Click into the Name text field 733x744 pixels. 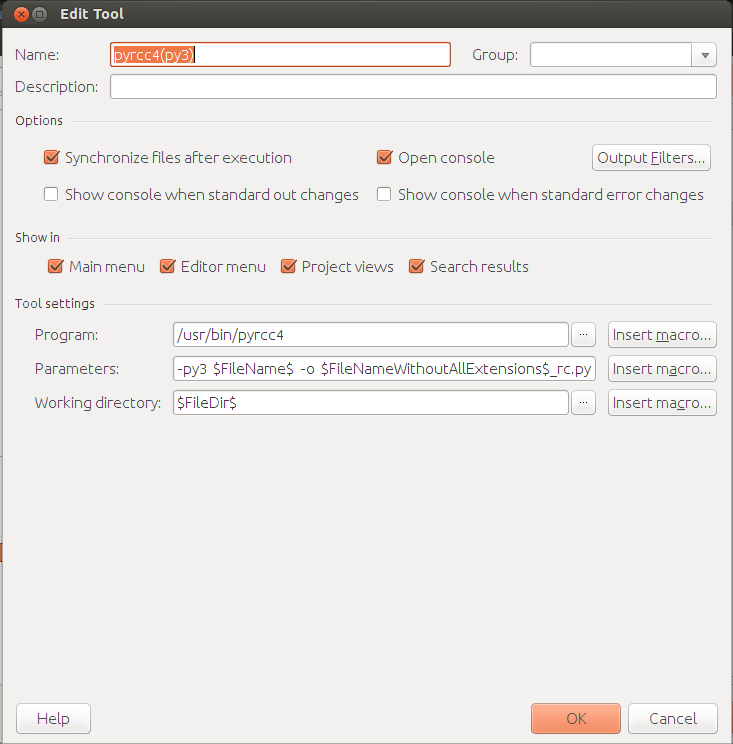point(280,55)
